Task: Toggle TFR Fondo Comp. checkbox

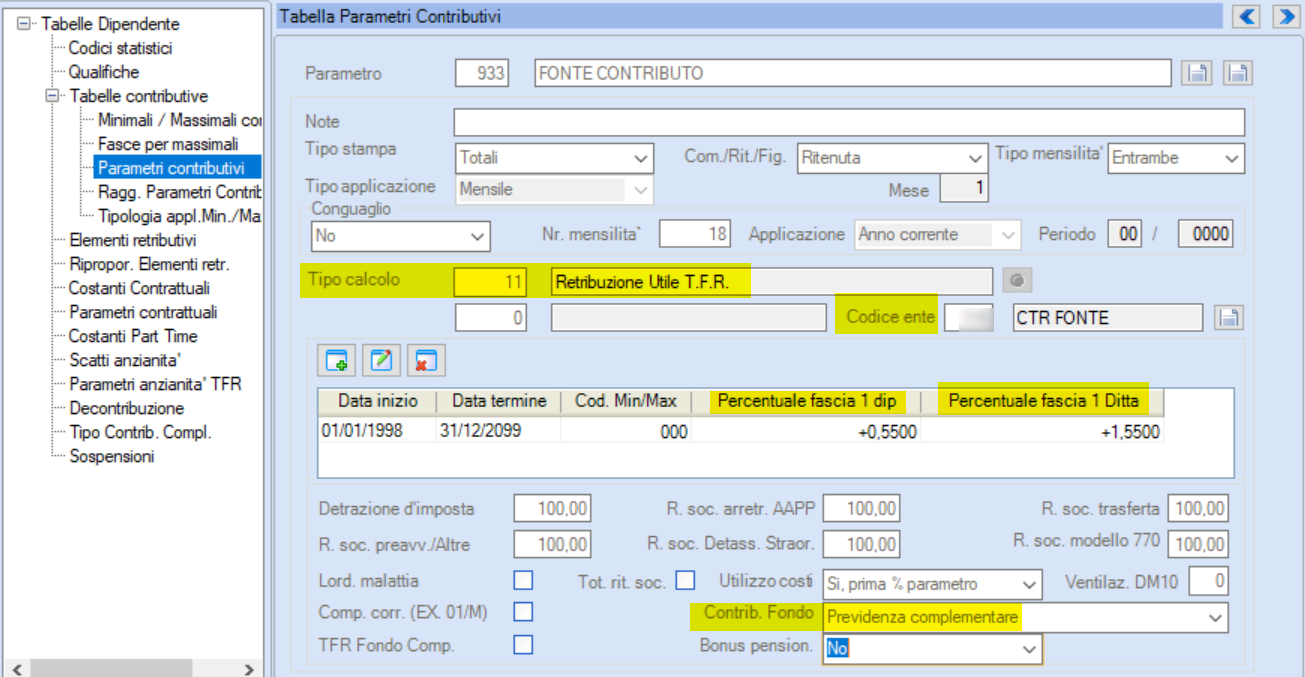Action: tap(523, 645)
